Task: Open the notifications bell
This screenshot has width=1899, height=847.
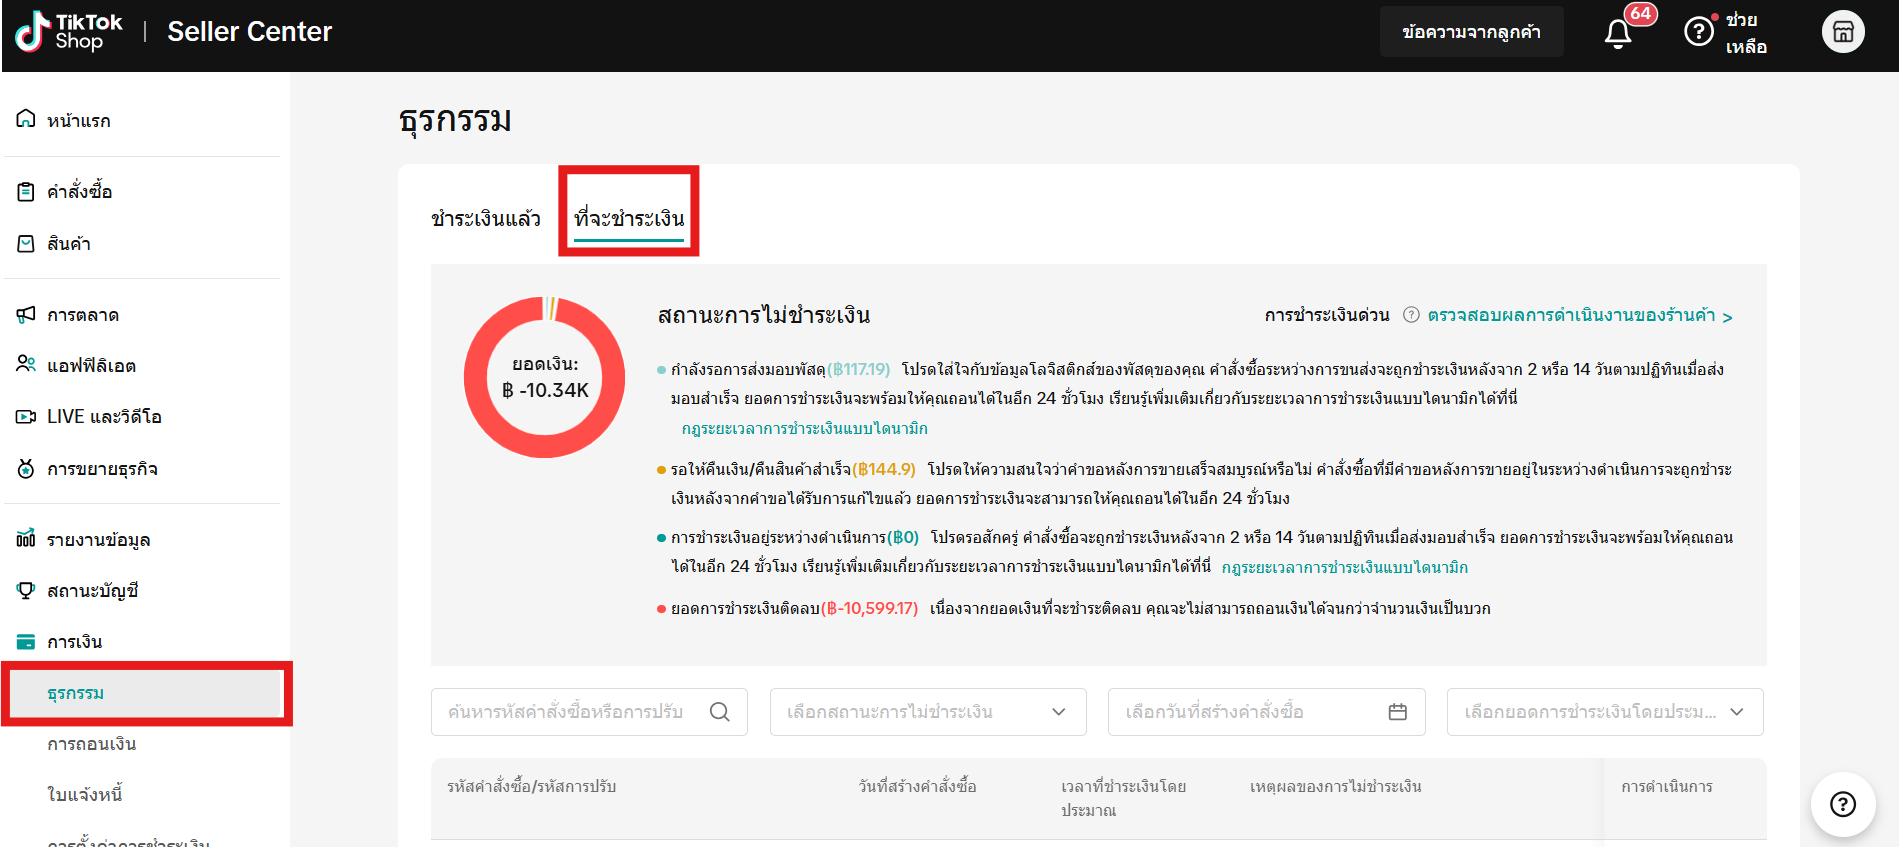Action: 1618,33
